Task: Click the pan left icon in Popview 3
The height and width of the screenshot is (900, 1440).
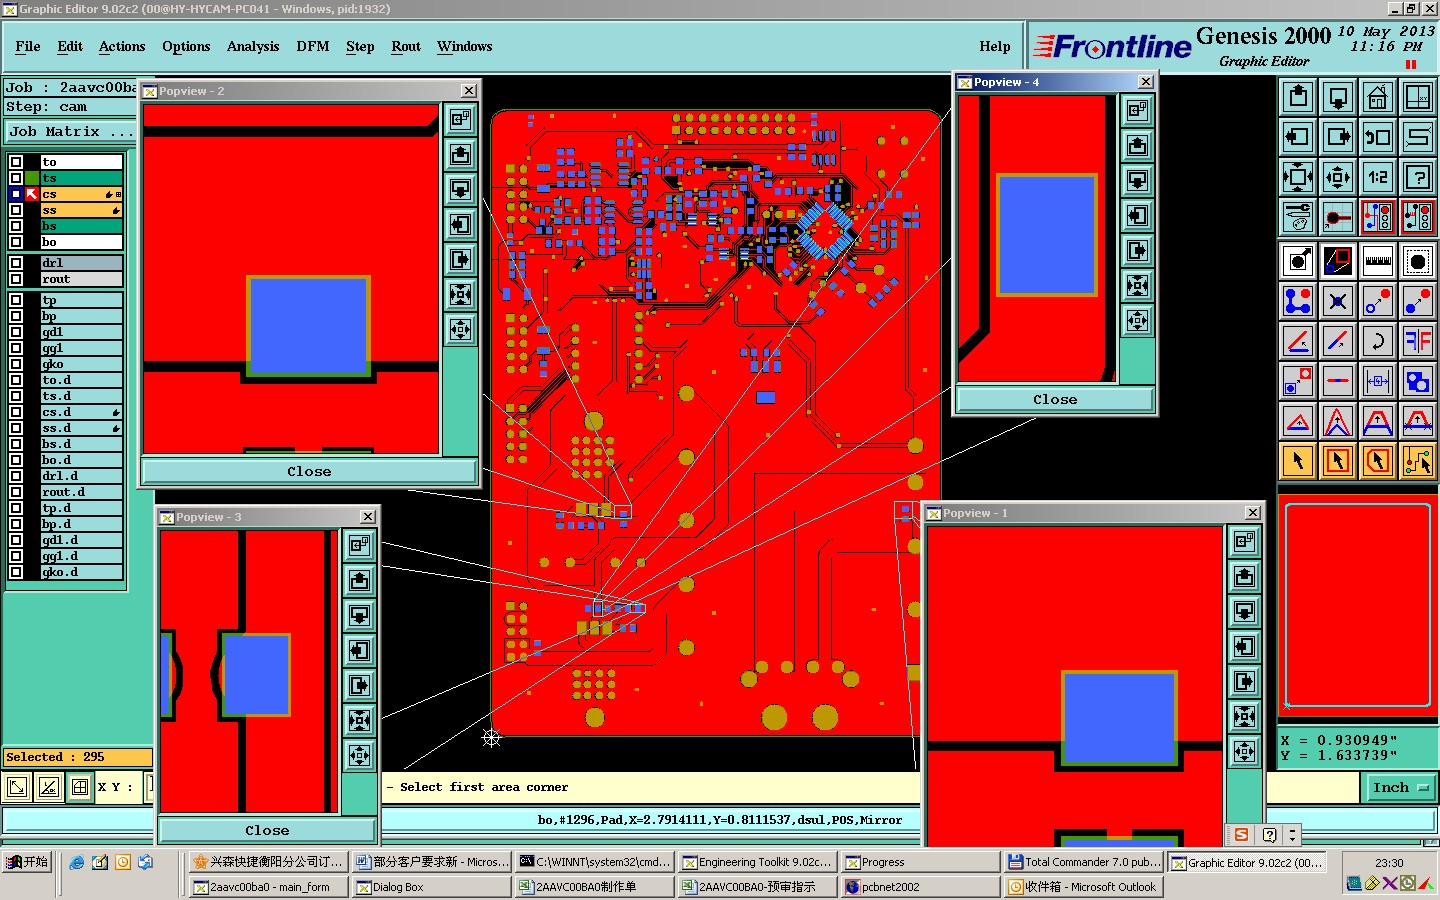Action: [360, 650]
